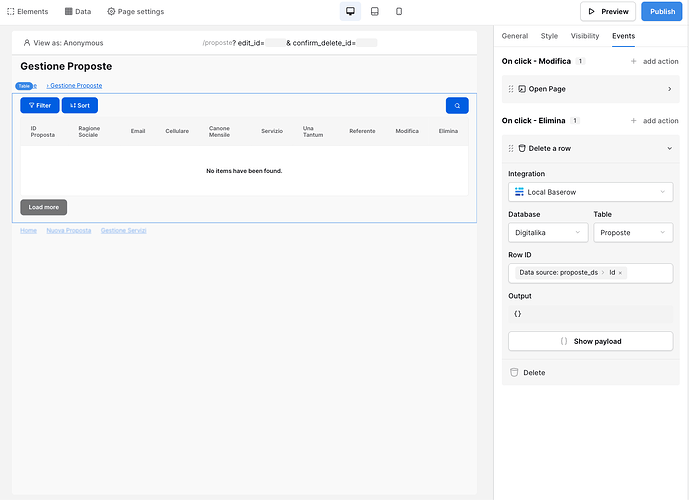The width and height of the screenshot is (689, 500).
Task: Click View as: Anonymous selector
Action: [63, 43]
